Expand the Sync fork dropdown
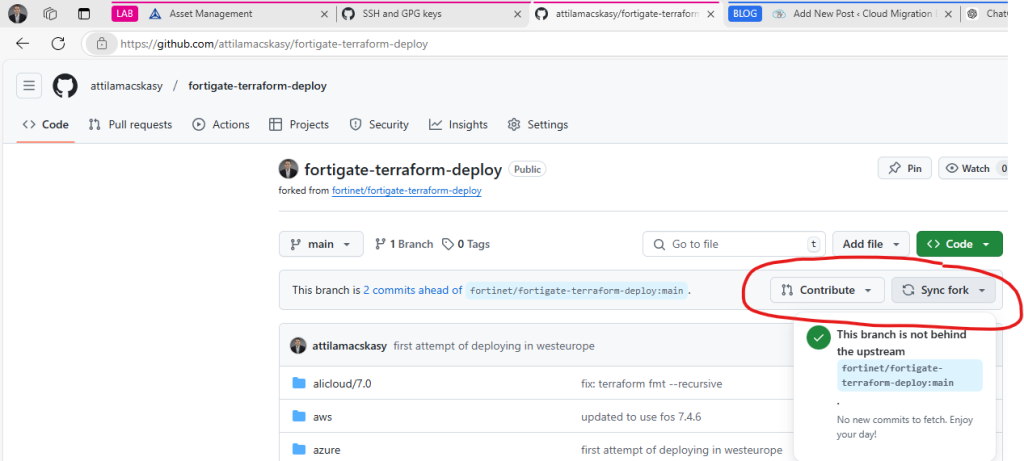The height and width of the screenshot is (461, 1024). point(943,290)
